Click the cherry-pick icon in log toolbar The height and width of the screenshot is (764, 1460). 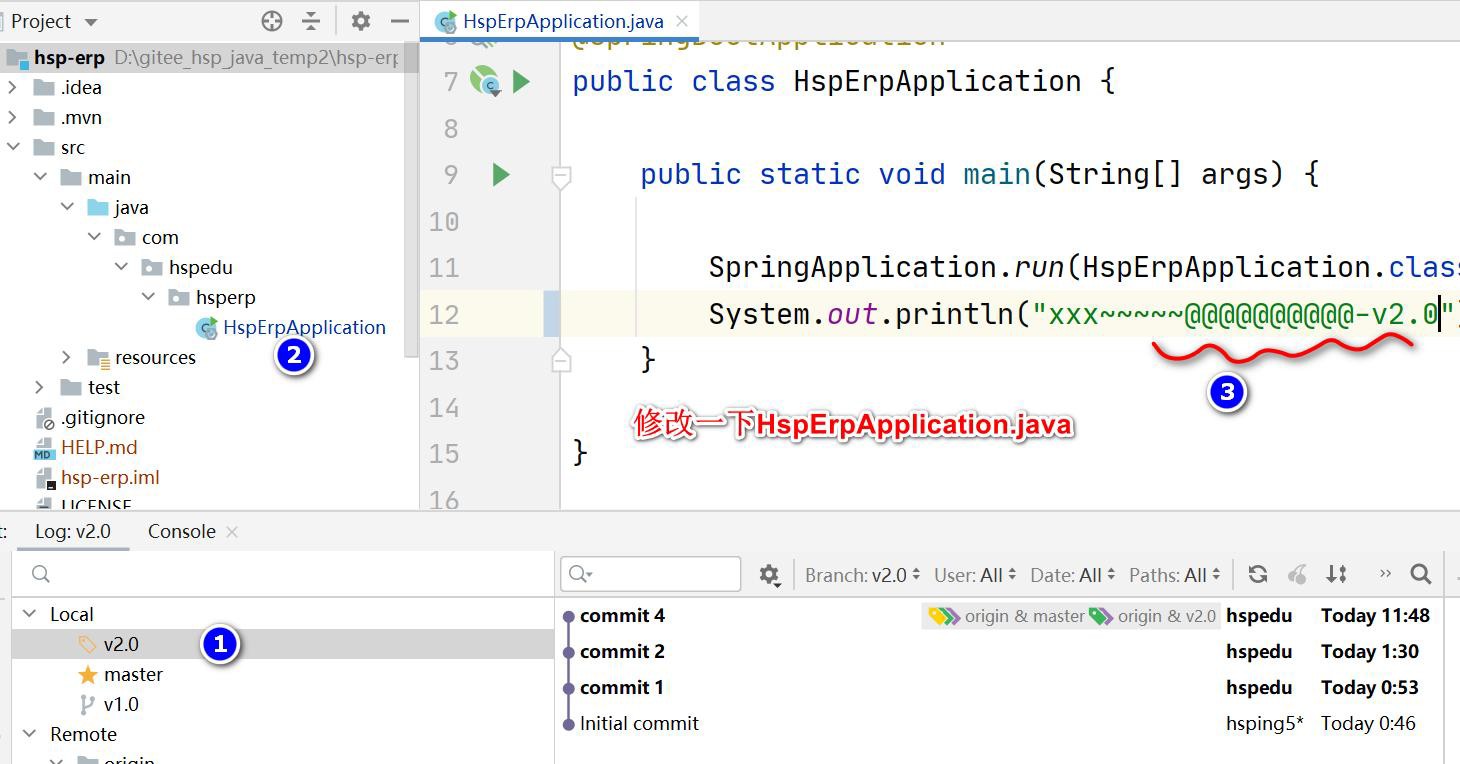coord(1297,574)
